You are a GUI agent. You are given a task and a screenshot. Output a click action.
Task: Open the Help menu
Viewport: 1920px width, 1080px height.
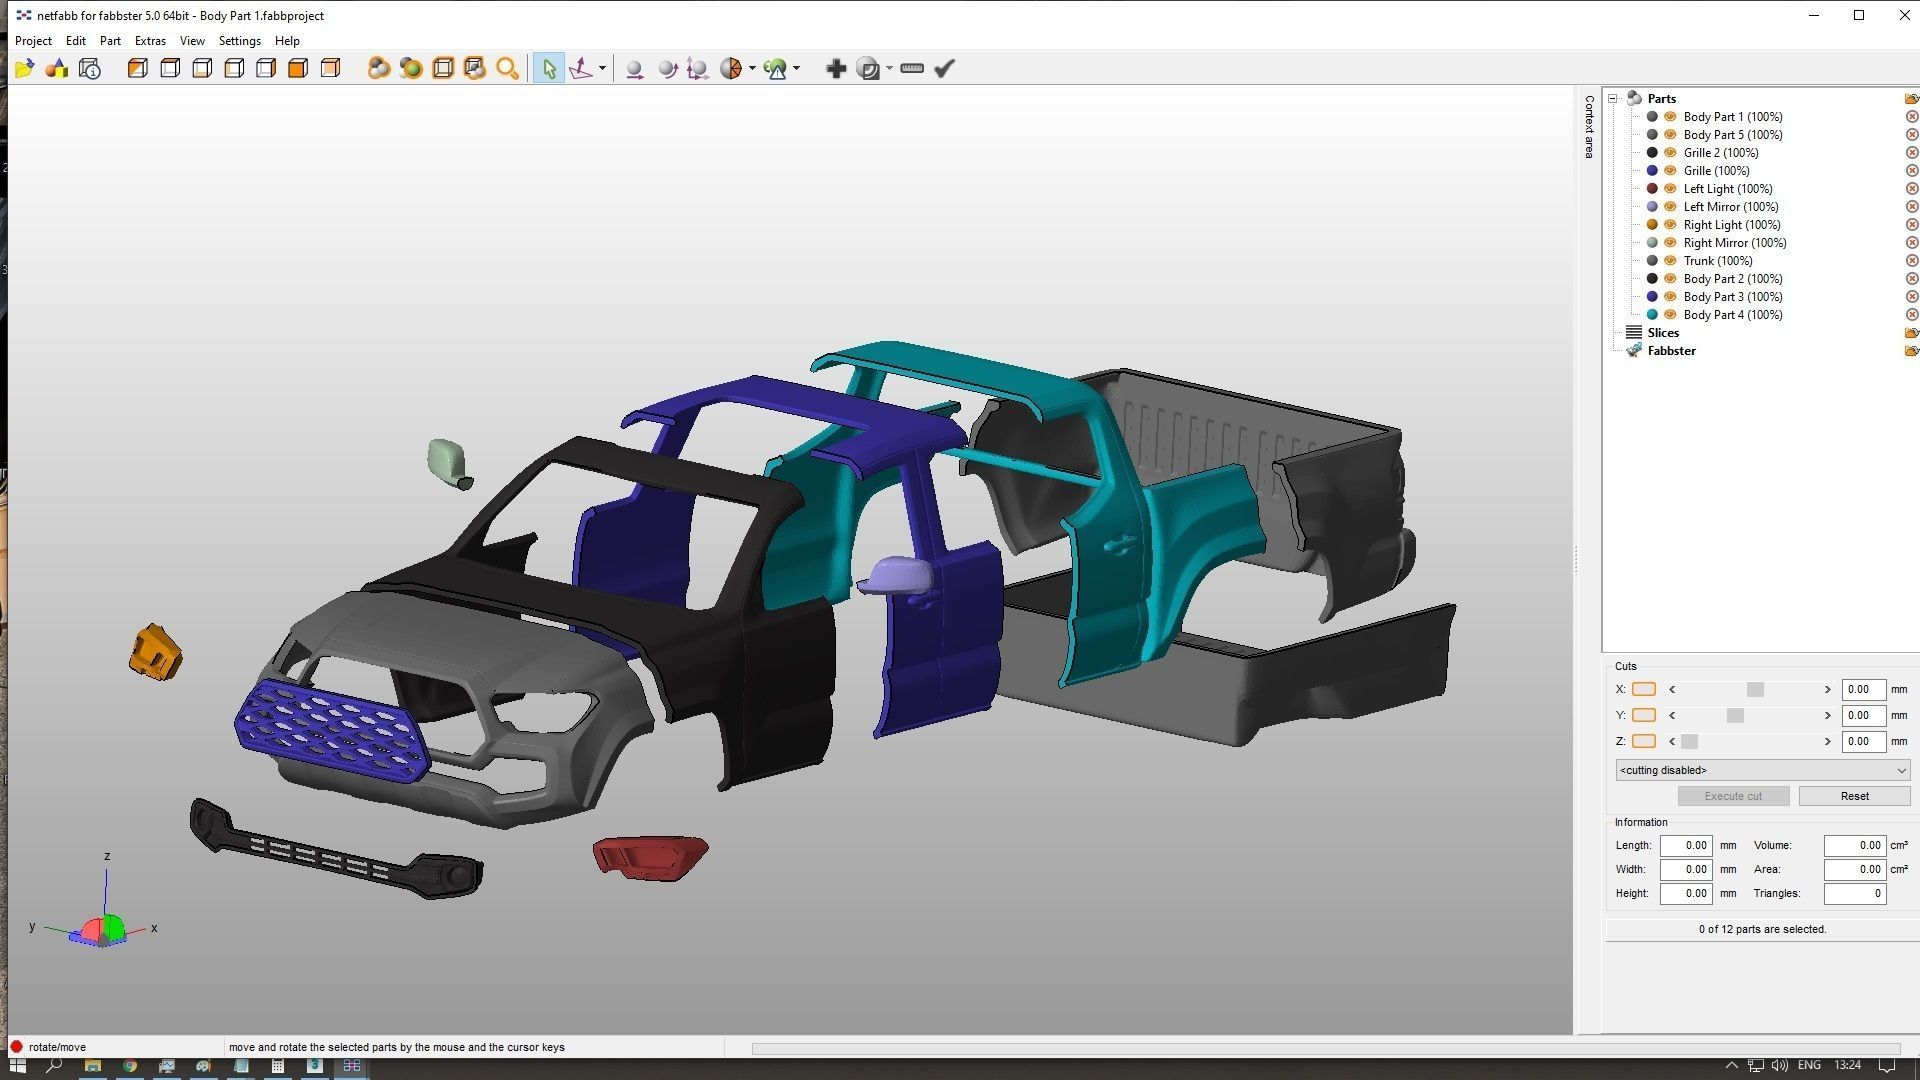[287, 41]
